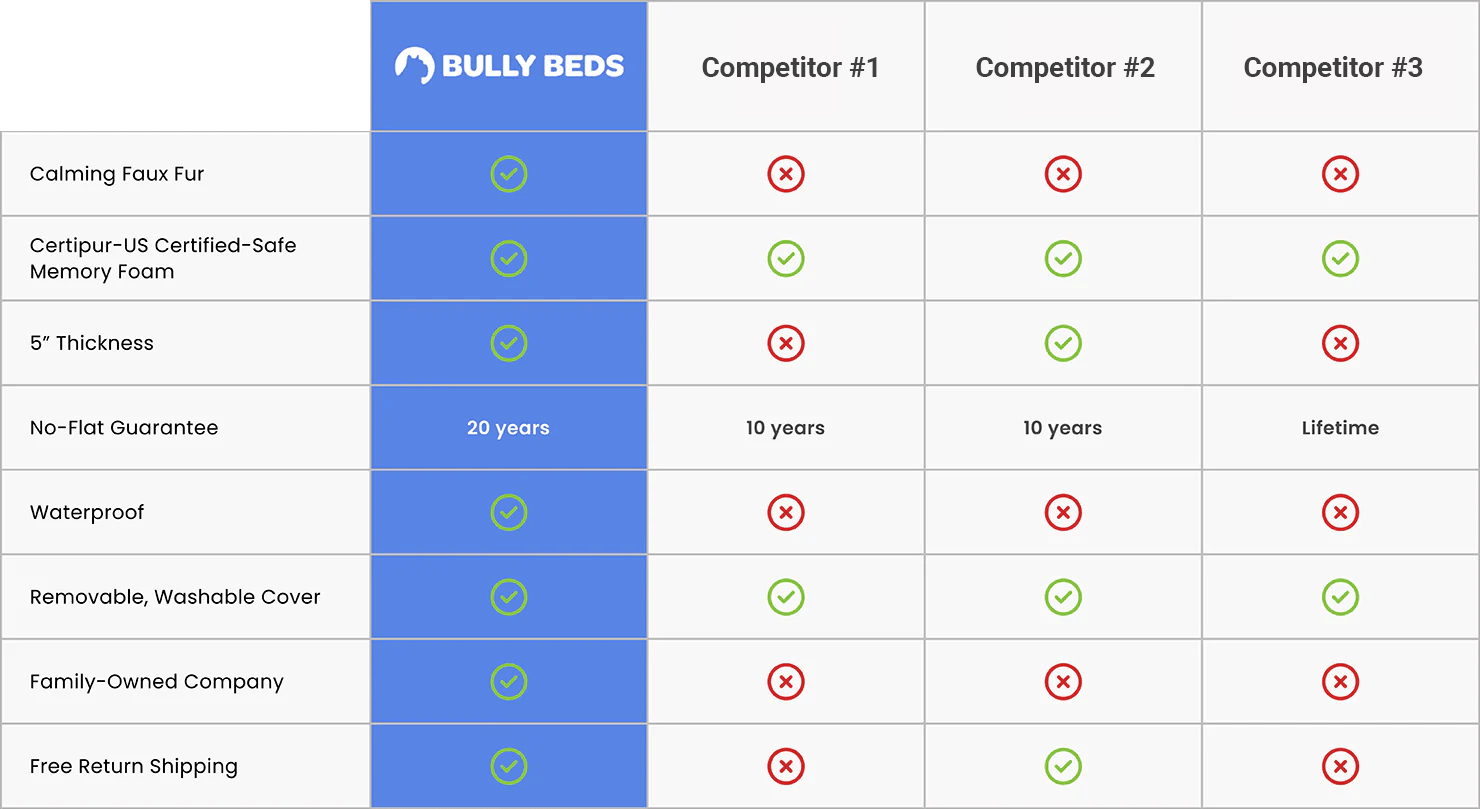
Task: Click Competitor #2 red X for Family-Owned Company
Action: coord(1063,682)
